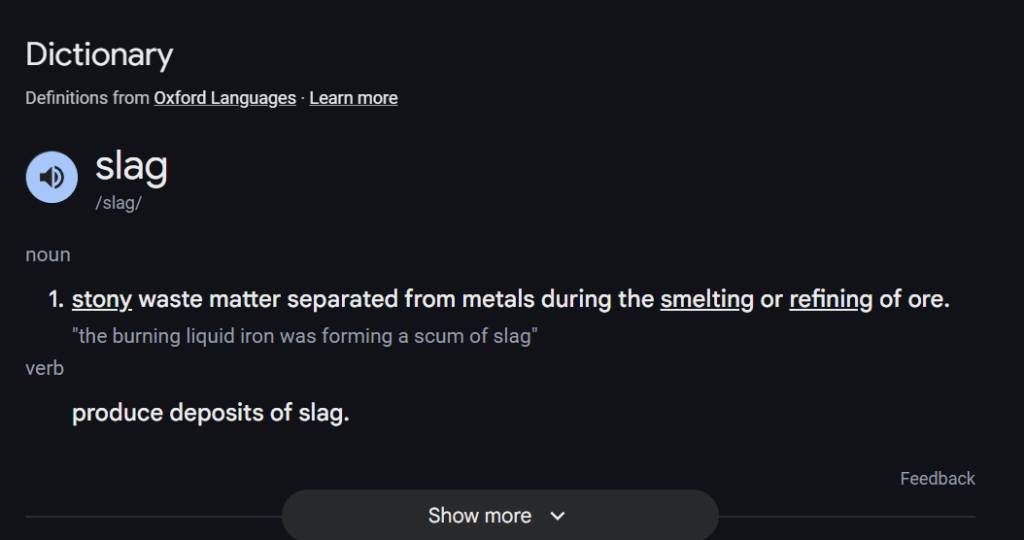Open the Oxford Languages link
Viewport: 1024px width, 540px height.
point(225,98)
